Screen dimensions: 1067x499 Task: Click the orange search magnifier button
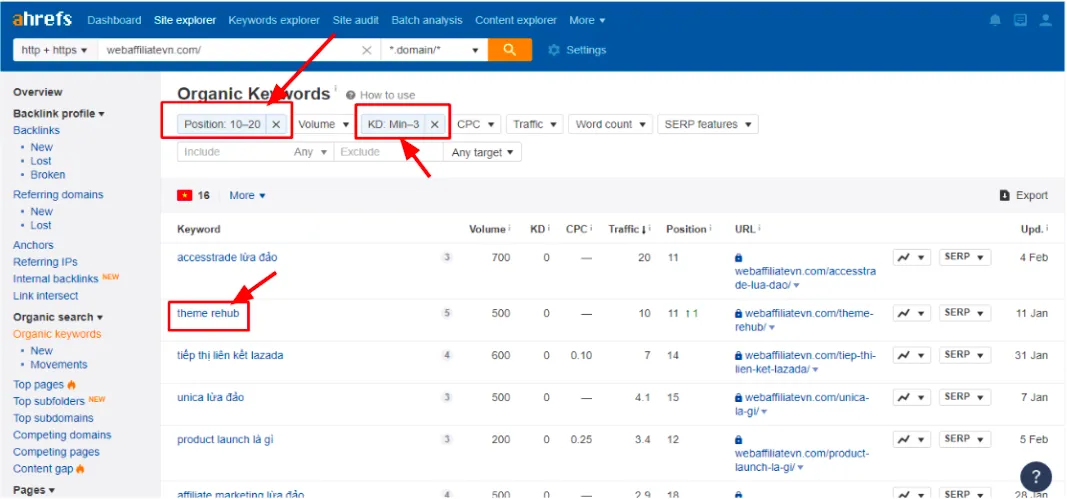[x=510, y=50]
